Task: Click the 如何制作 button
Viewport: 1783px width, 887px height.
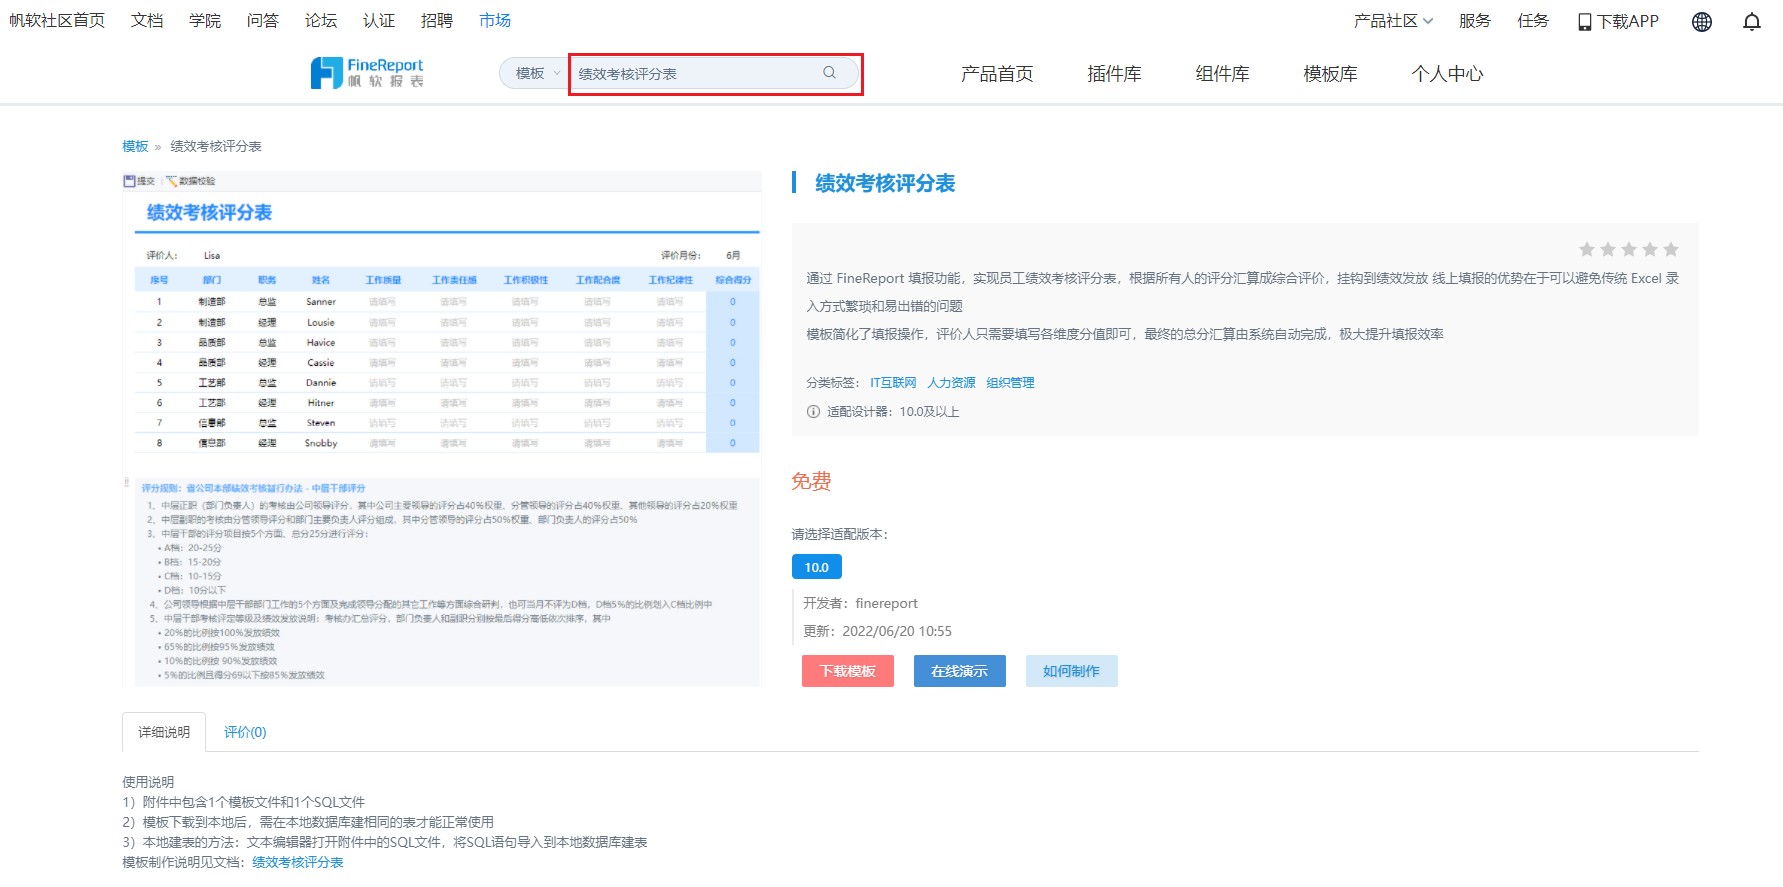Action: click(1072, 671)
